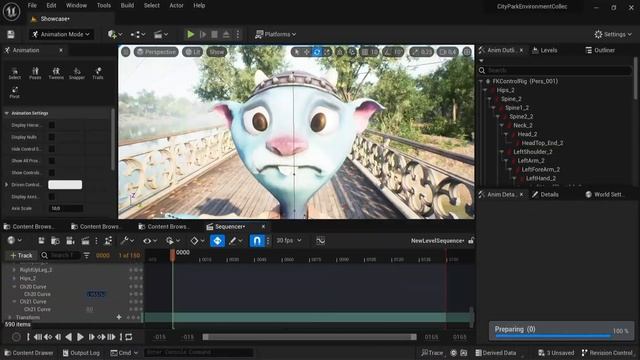The width and height of the screenshot is (640, 360).
Task: Toggle sequence looping button
Action: tap(129, 337)
